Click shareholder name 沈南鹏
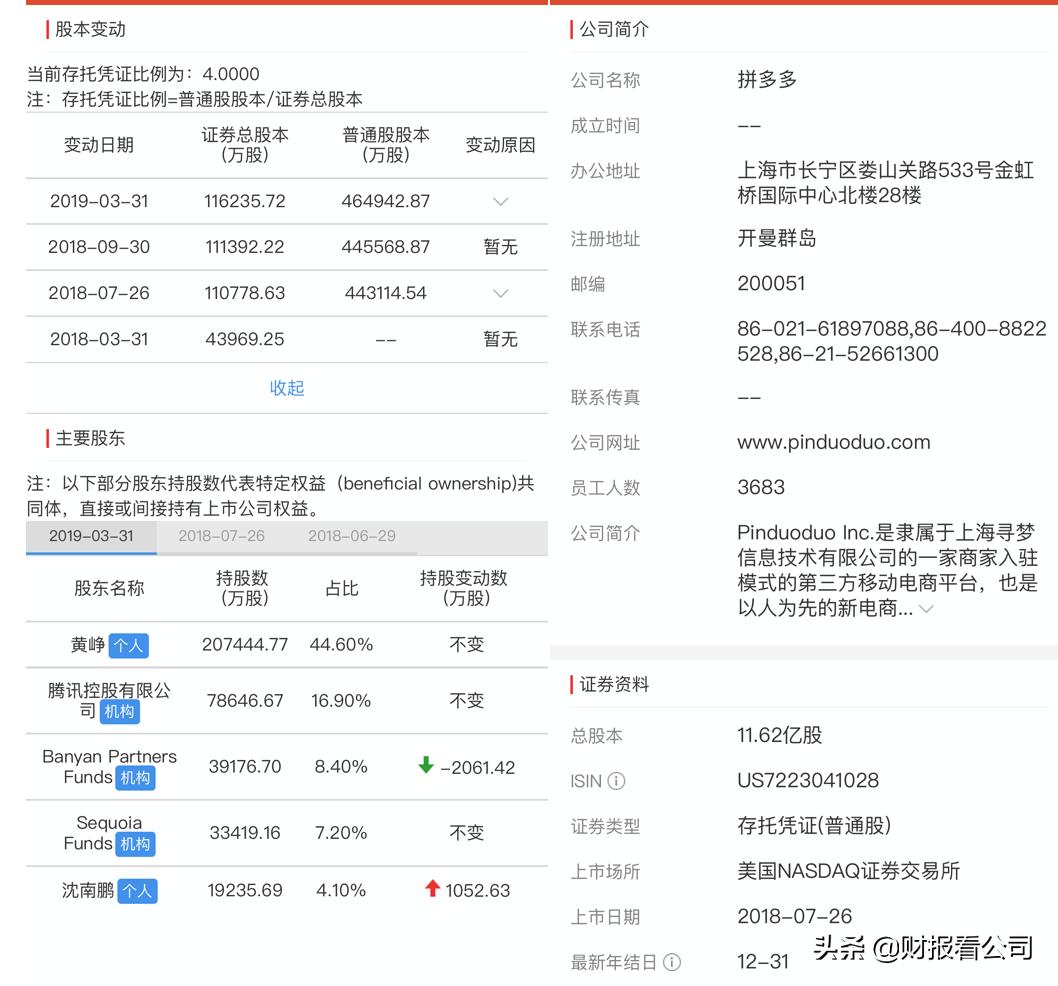This screenshot has height=986, width=1058. coord(88,890)
